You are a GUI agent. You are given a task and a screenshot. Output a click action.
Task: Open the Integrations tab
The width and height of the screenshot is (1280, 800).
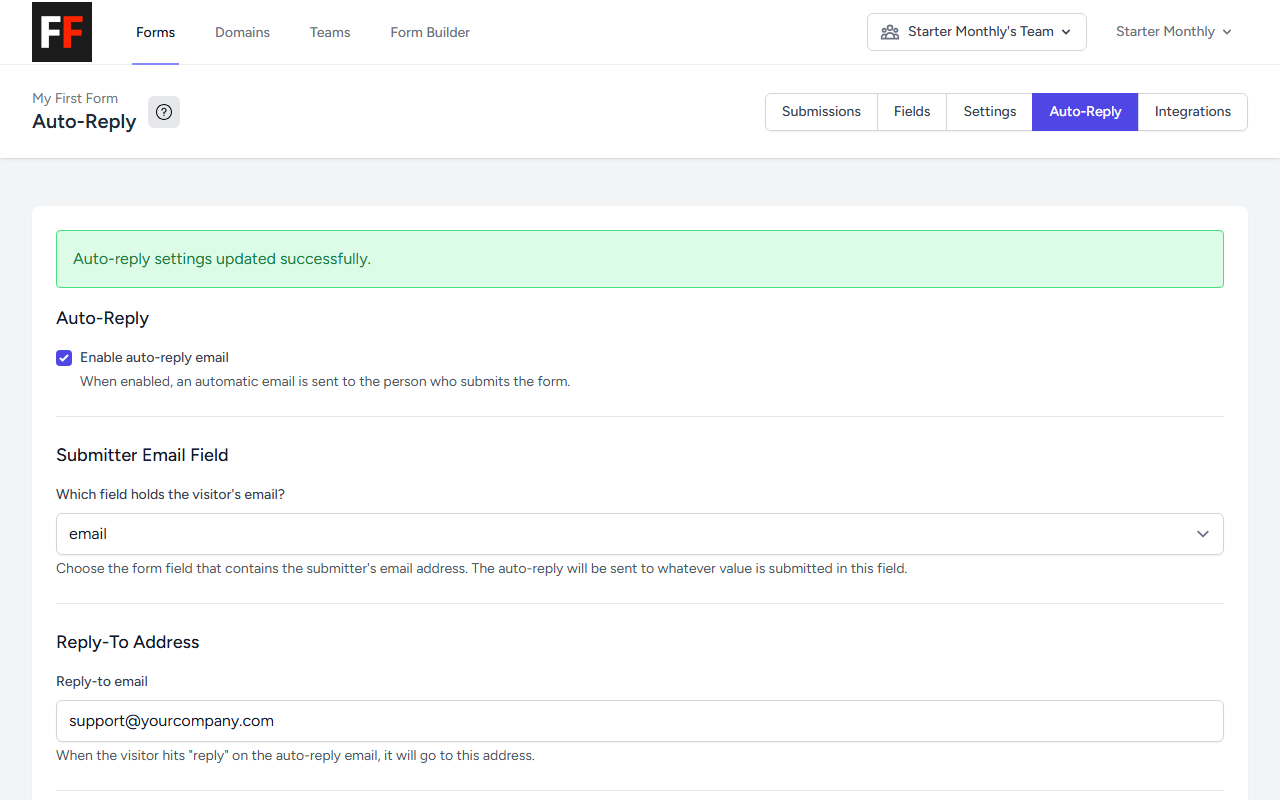coord(1193,112)
